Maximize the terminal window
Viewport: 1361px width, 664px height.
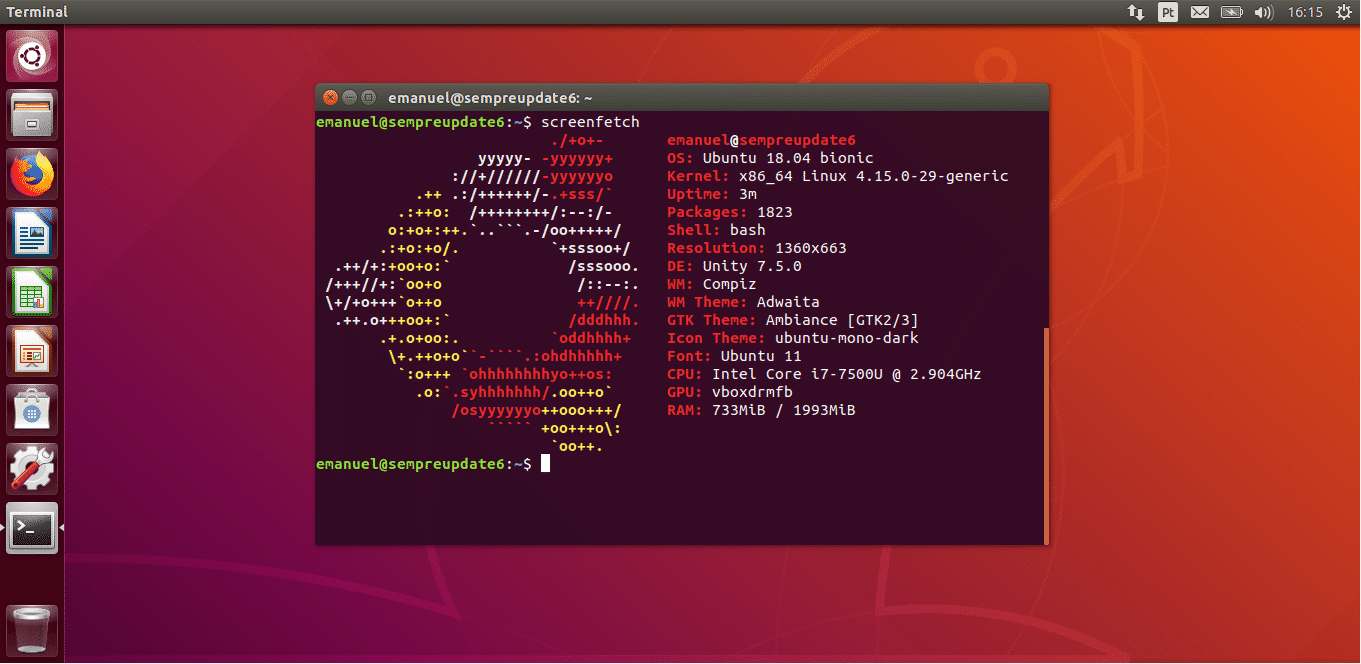click(x=368, y=98)
